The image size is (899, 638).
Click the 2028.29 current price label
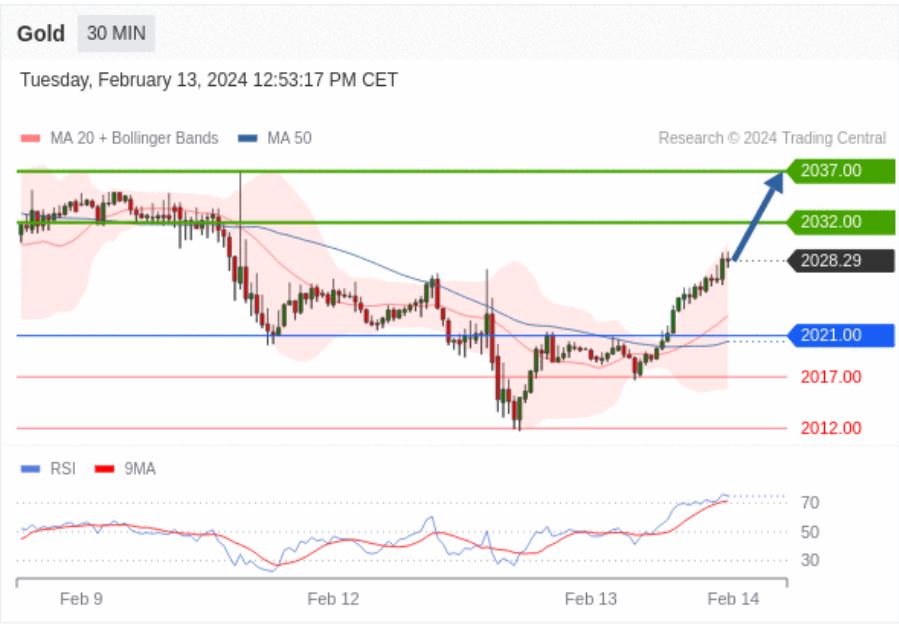(x=839, y=261)
